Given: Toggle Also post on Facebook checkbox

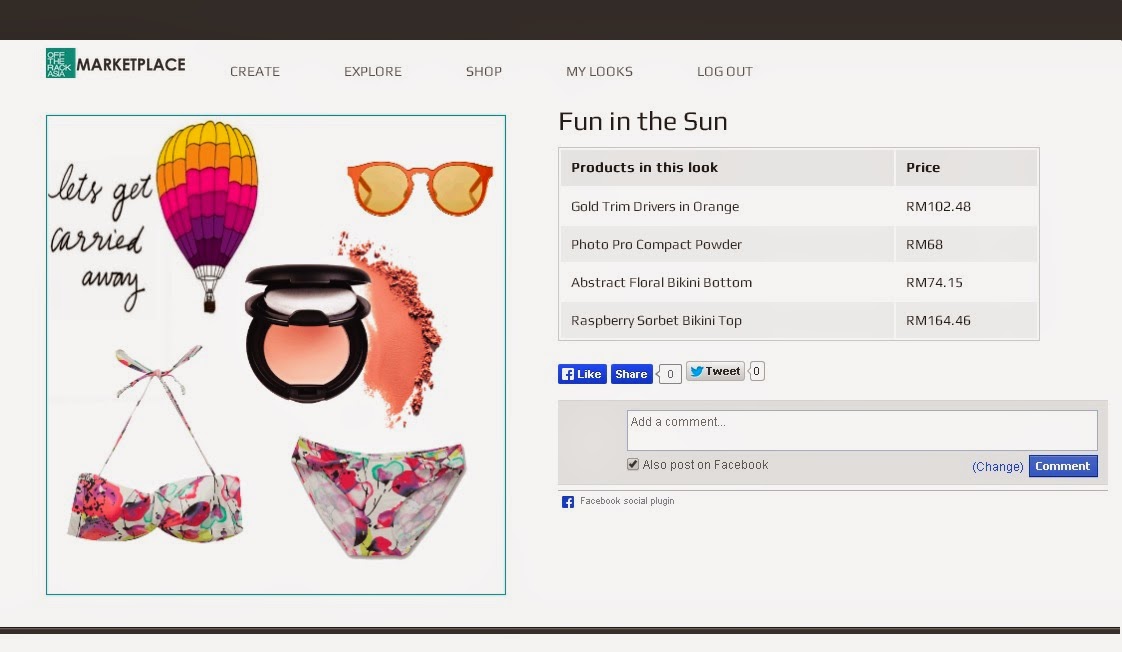Looking at the screenshot, I should (633, 464).
